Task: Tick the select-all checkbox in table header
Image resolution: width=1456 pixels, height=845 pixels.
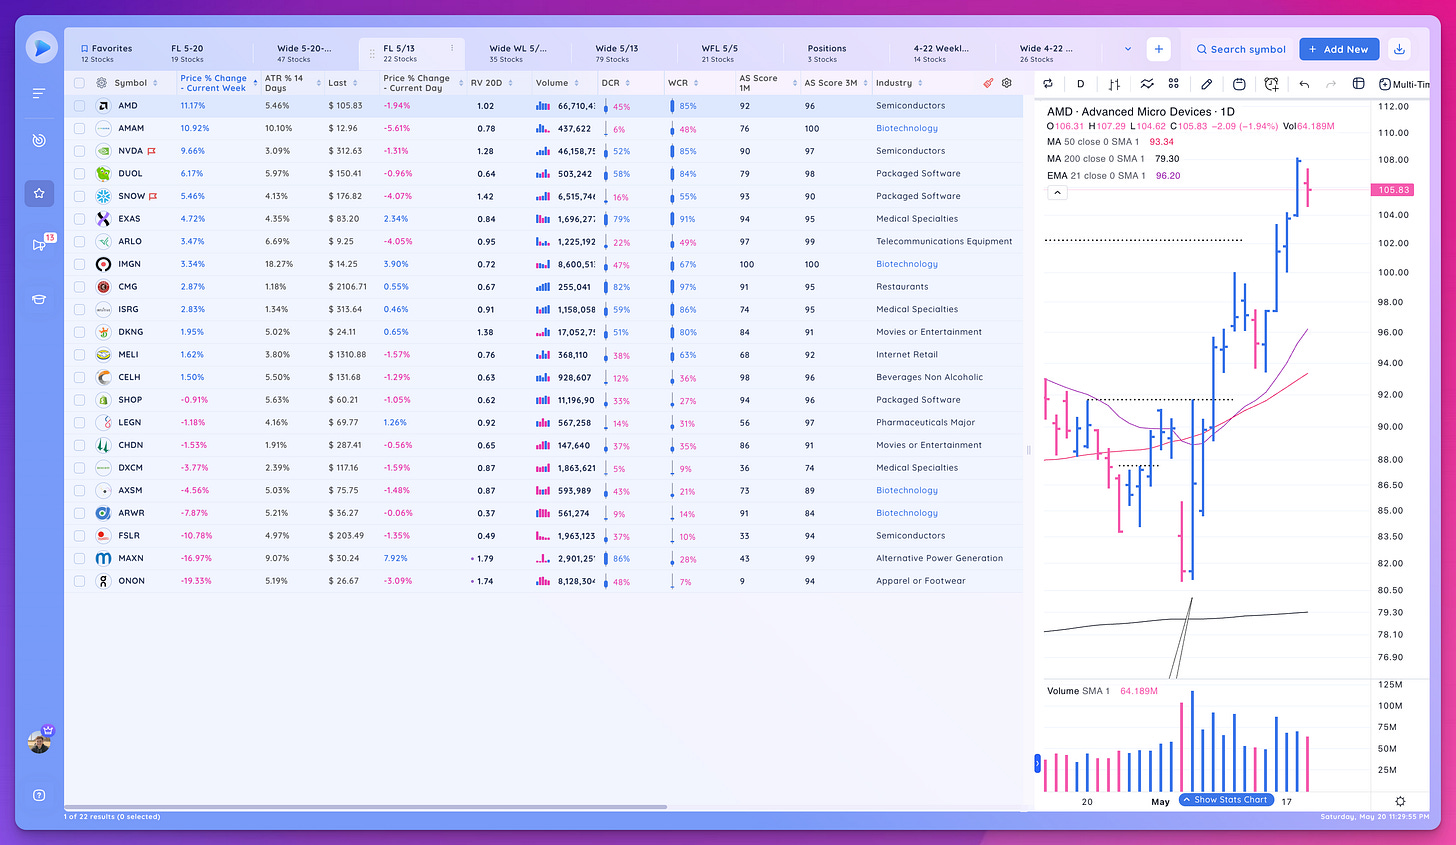Action: (80, 83)
